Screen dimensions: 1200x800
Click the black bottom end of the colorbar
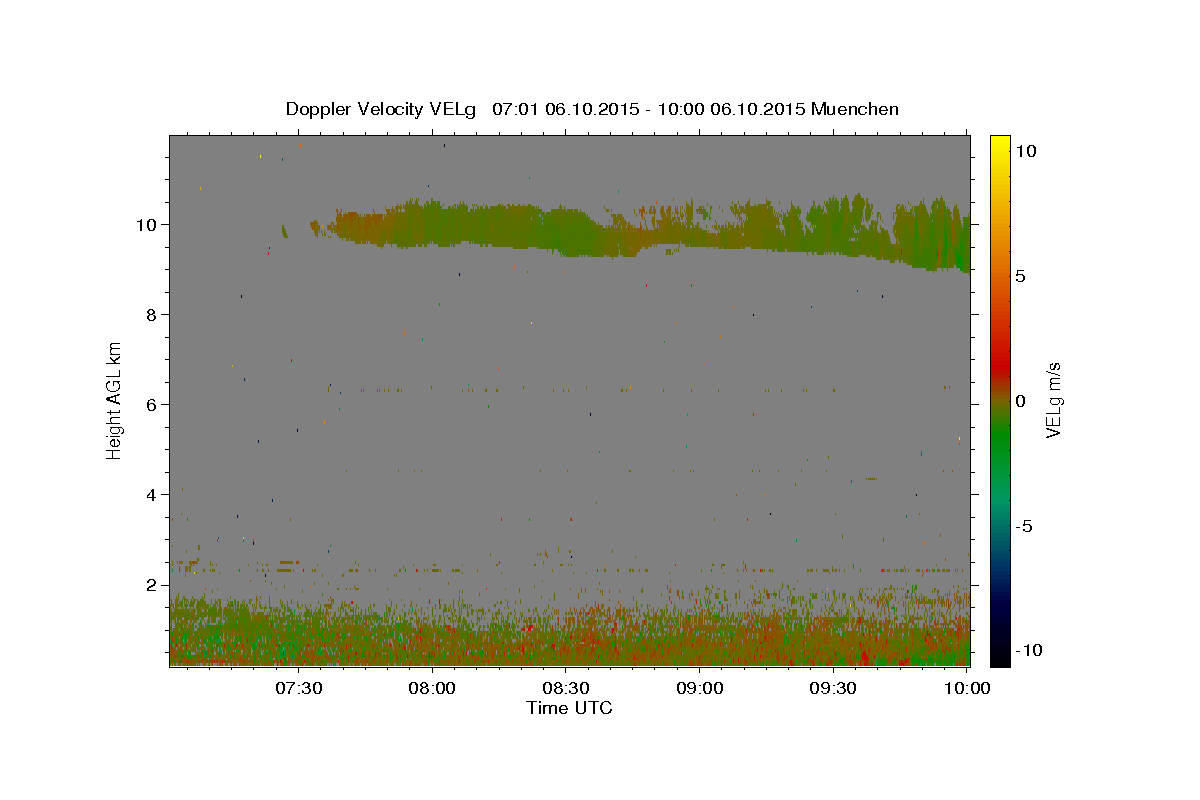point(999,657)
